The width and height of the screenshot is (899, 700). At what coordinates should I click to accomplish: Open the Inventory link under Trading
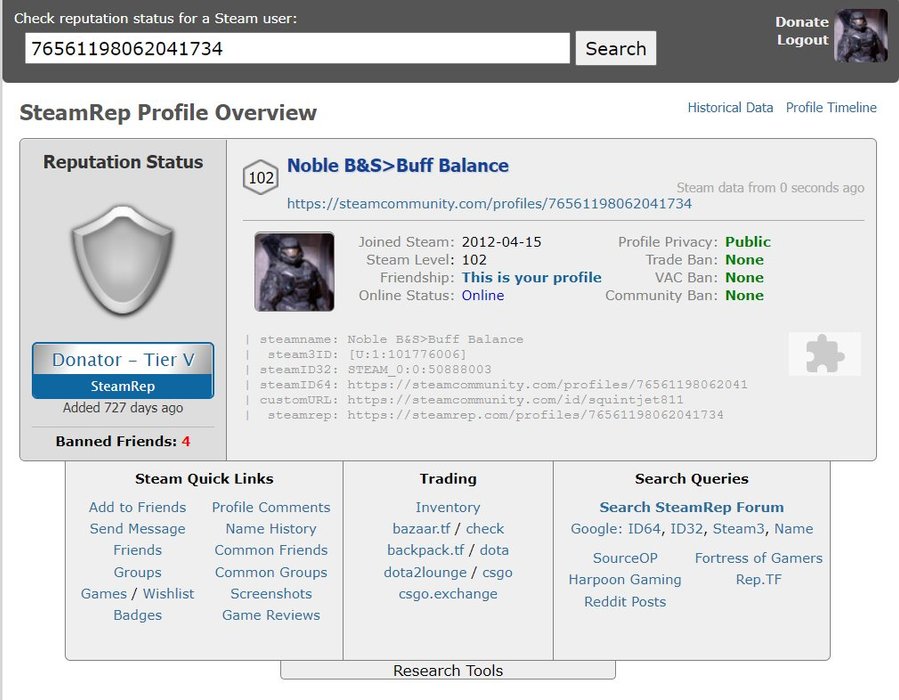448,507
